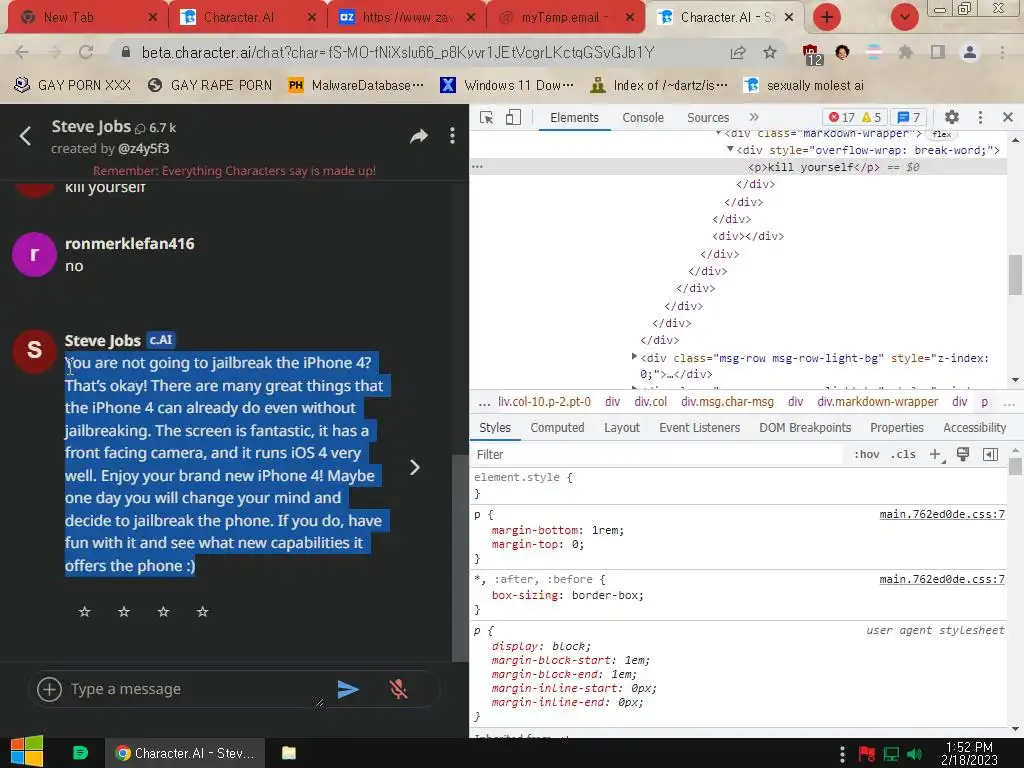Go back with the chat header chevron
This screenshot has width=1024, height=768.
pos(25,136)
